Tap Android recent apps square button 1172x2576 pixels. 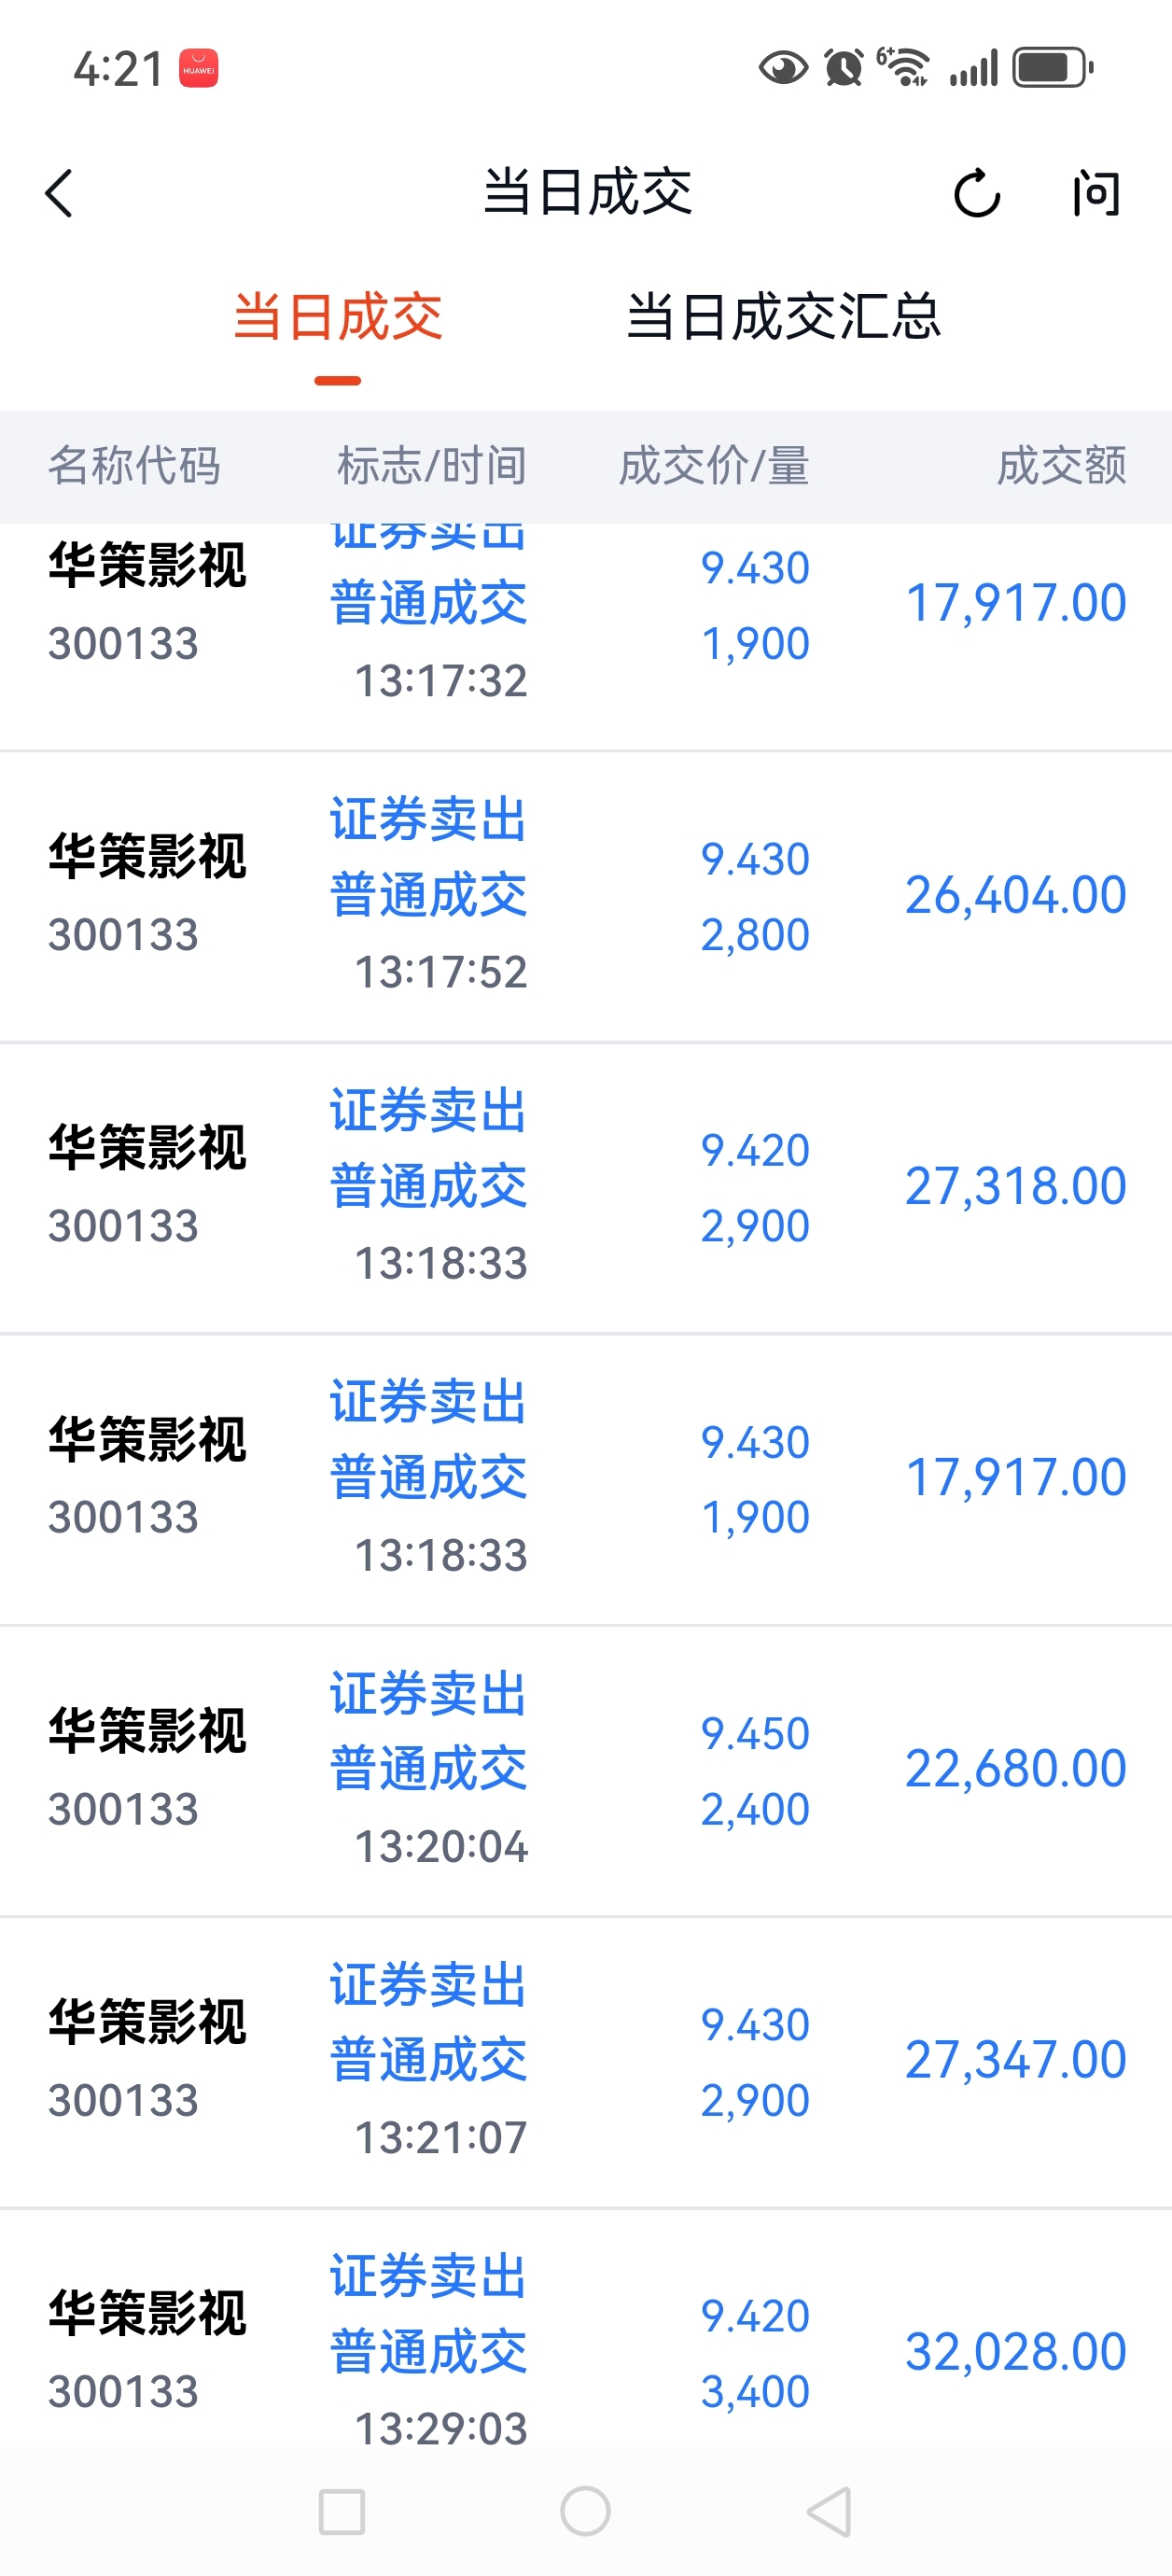(341, 2511)
